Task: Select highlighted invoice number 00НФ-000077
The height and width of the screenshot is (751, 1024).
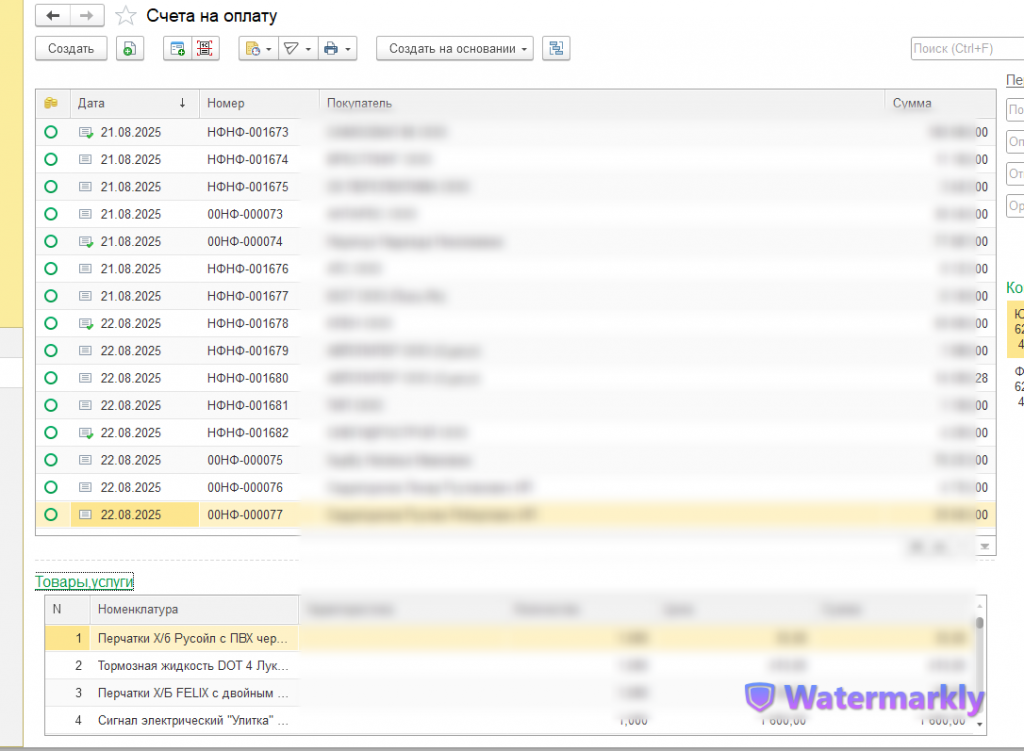Action: click(x=245, y=515)
